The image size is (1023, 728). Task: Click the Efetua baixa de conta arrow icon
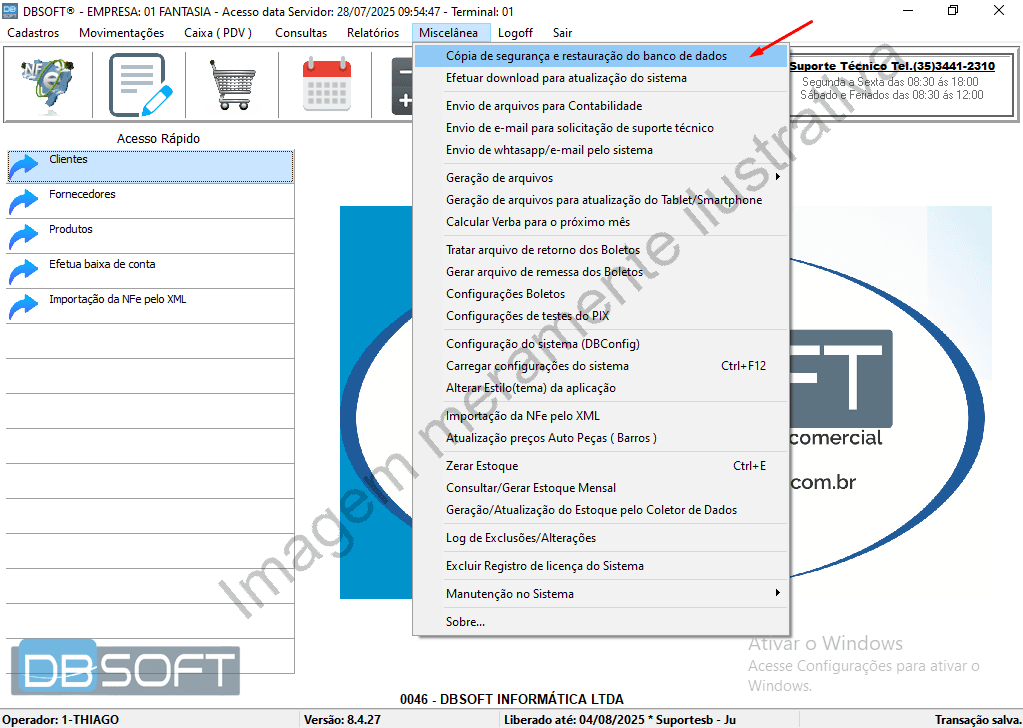[24, 264]
